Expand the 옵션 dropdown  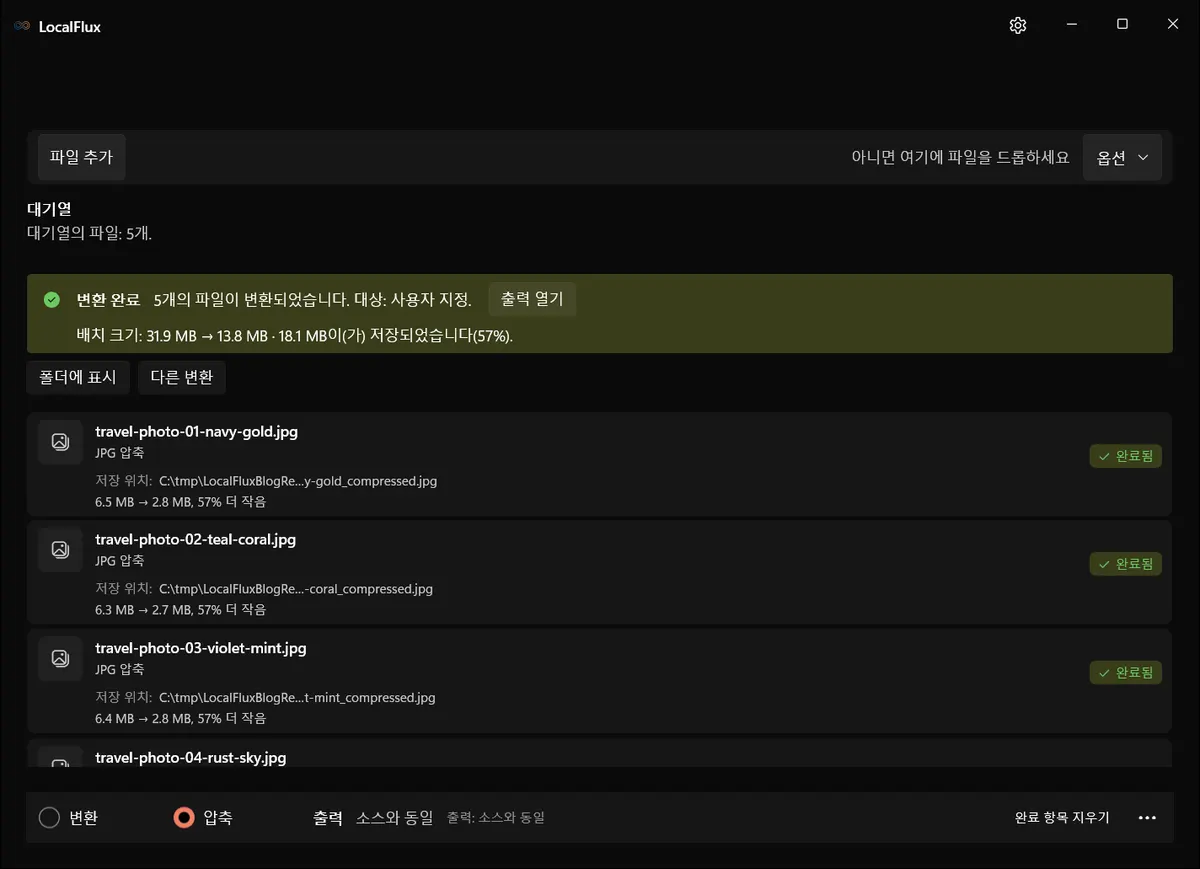pyautogui.click(x=1122, y=157)
